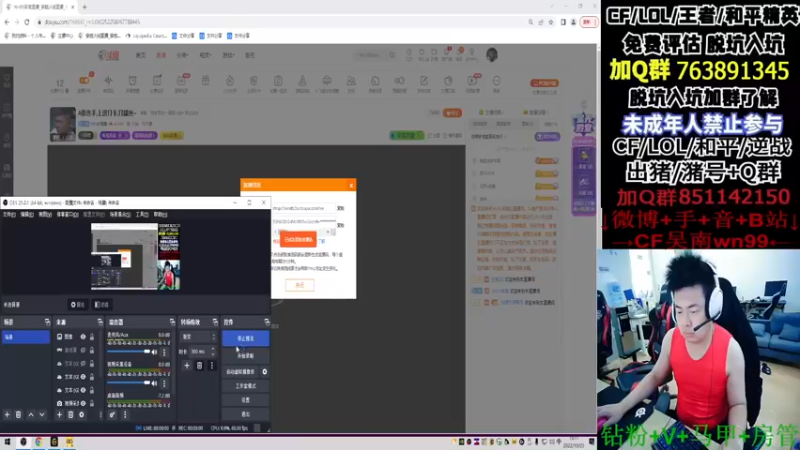800x450 pixels.
Task: Pop out the Controls dock icon
Action: [266, 322]
